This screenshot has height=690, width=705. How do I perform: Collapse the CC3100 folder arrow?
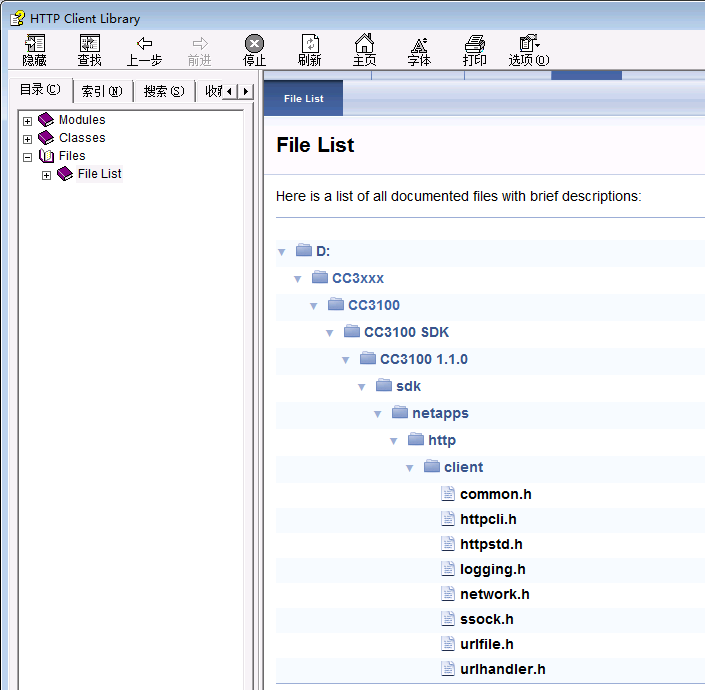point(314,306)
